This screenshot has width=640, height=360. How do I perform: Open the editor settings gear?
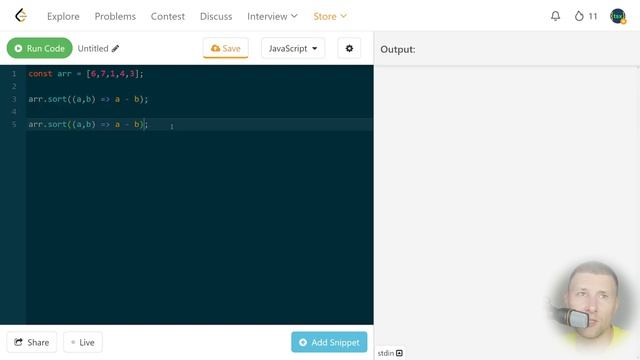click(x=349, y=48)
